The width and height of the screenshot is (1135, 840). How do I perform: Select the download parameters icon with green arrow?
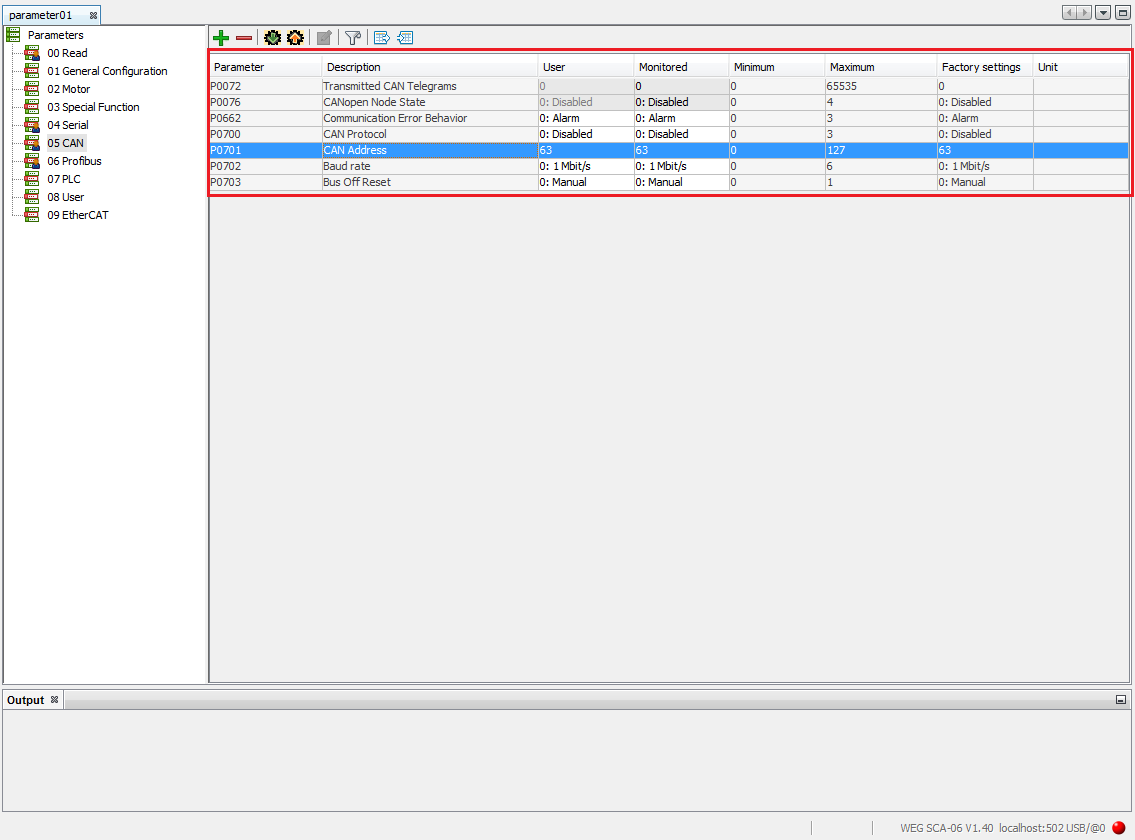pos(272,38)
